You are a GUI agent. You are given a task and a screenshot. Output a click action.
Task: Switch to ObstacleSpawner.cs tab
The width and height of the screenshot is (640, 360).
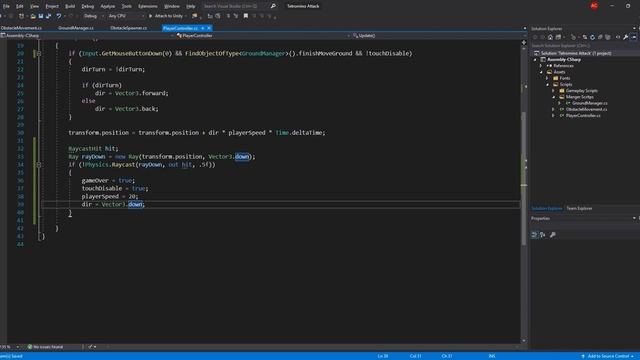pos(129,28)
